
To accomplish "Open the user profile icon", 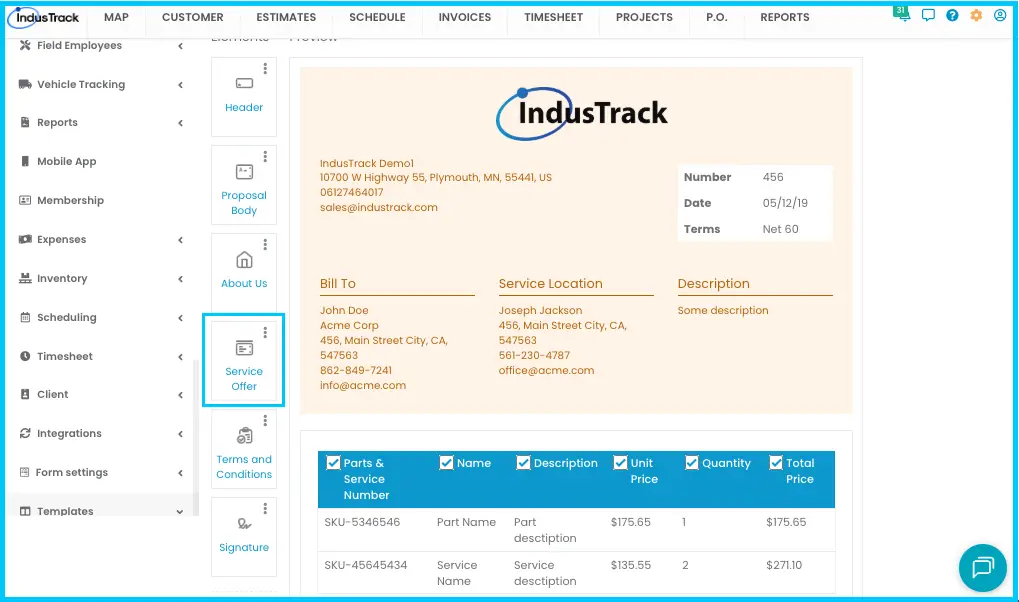I will [x=1000, y=15].
